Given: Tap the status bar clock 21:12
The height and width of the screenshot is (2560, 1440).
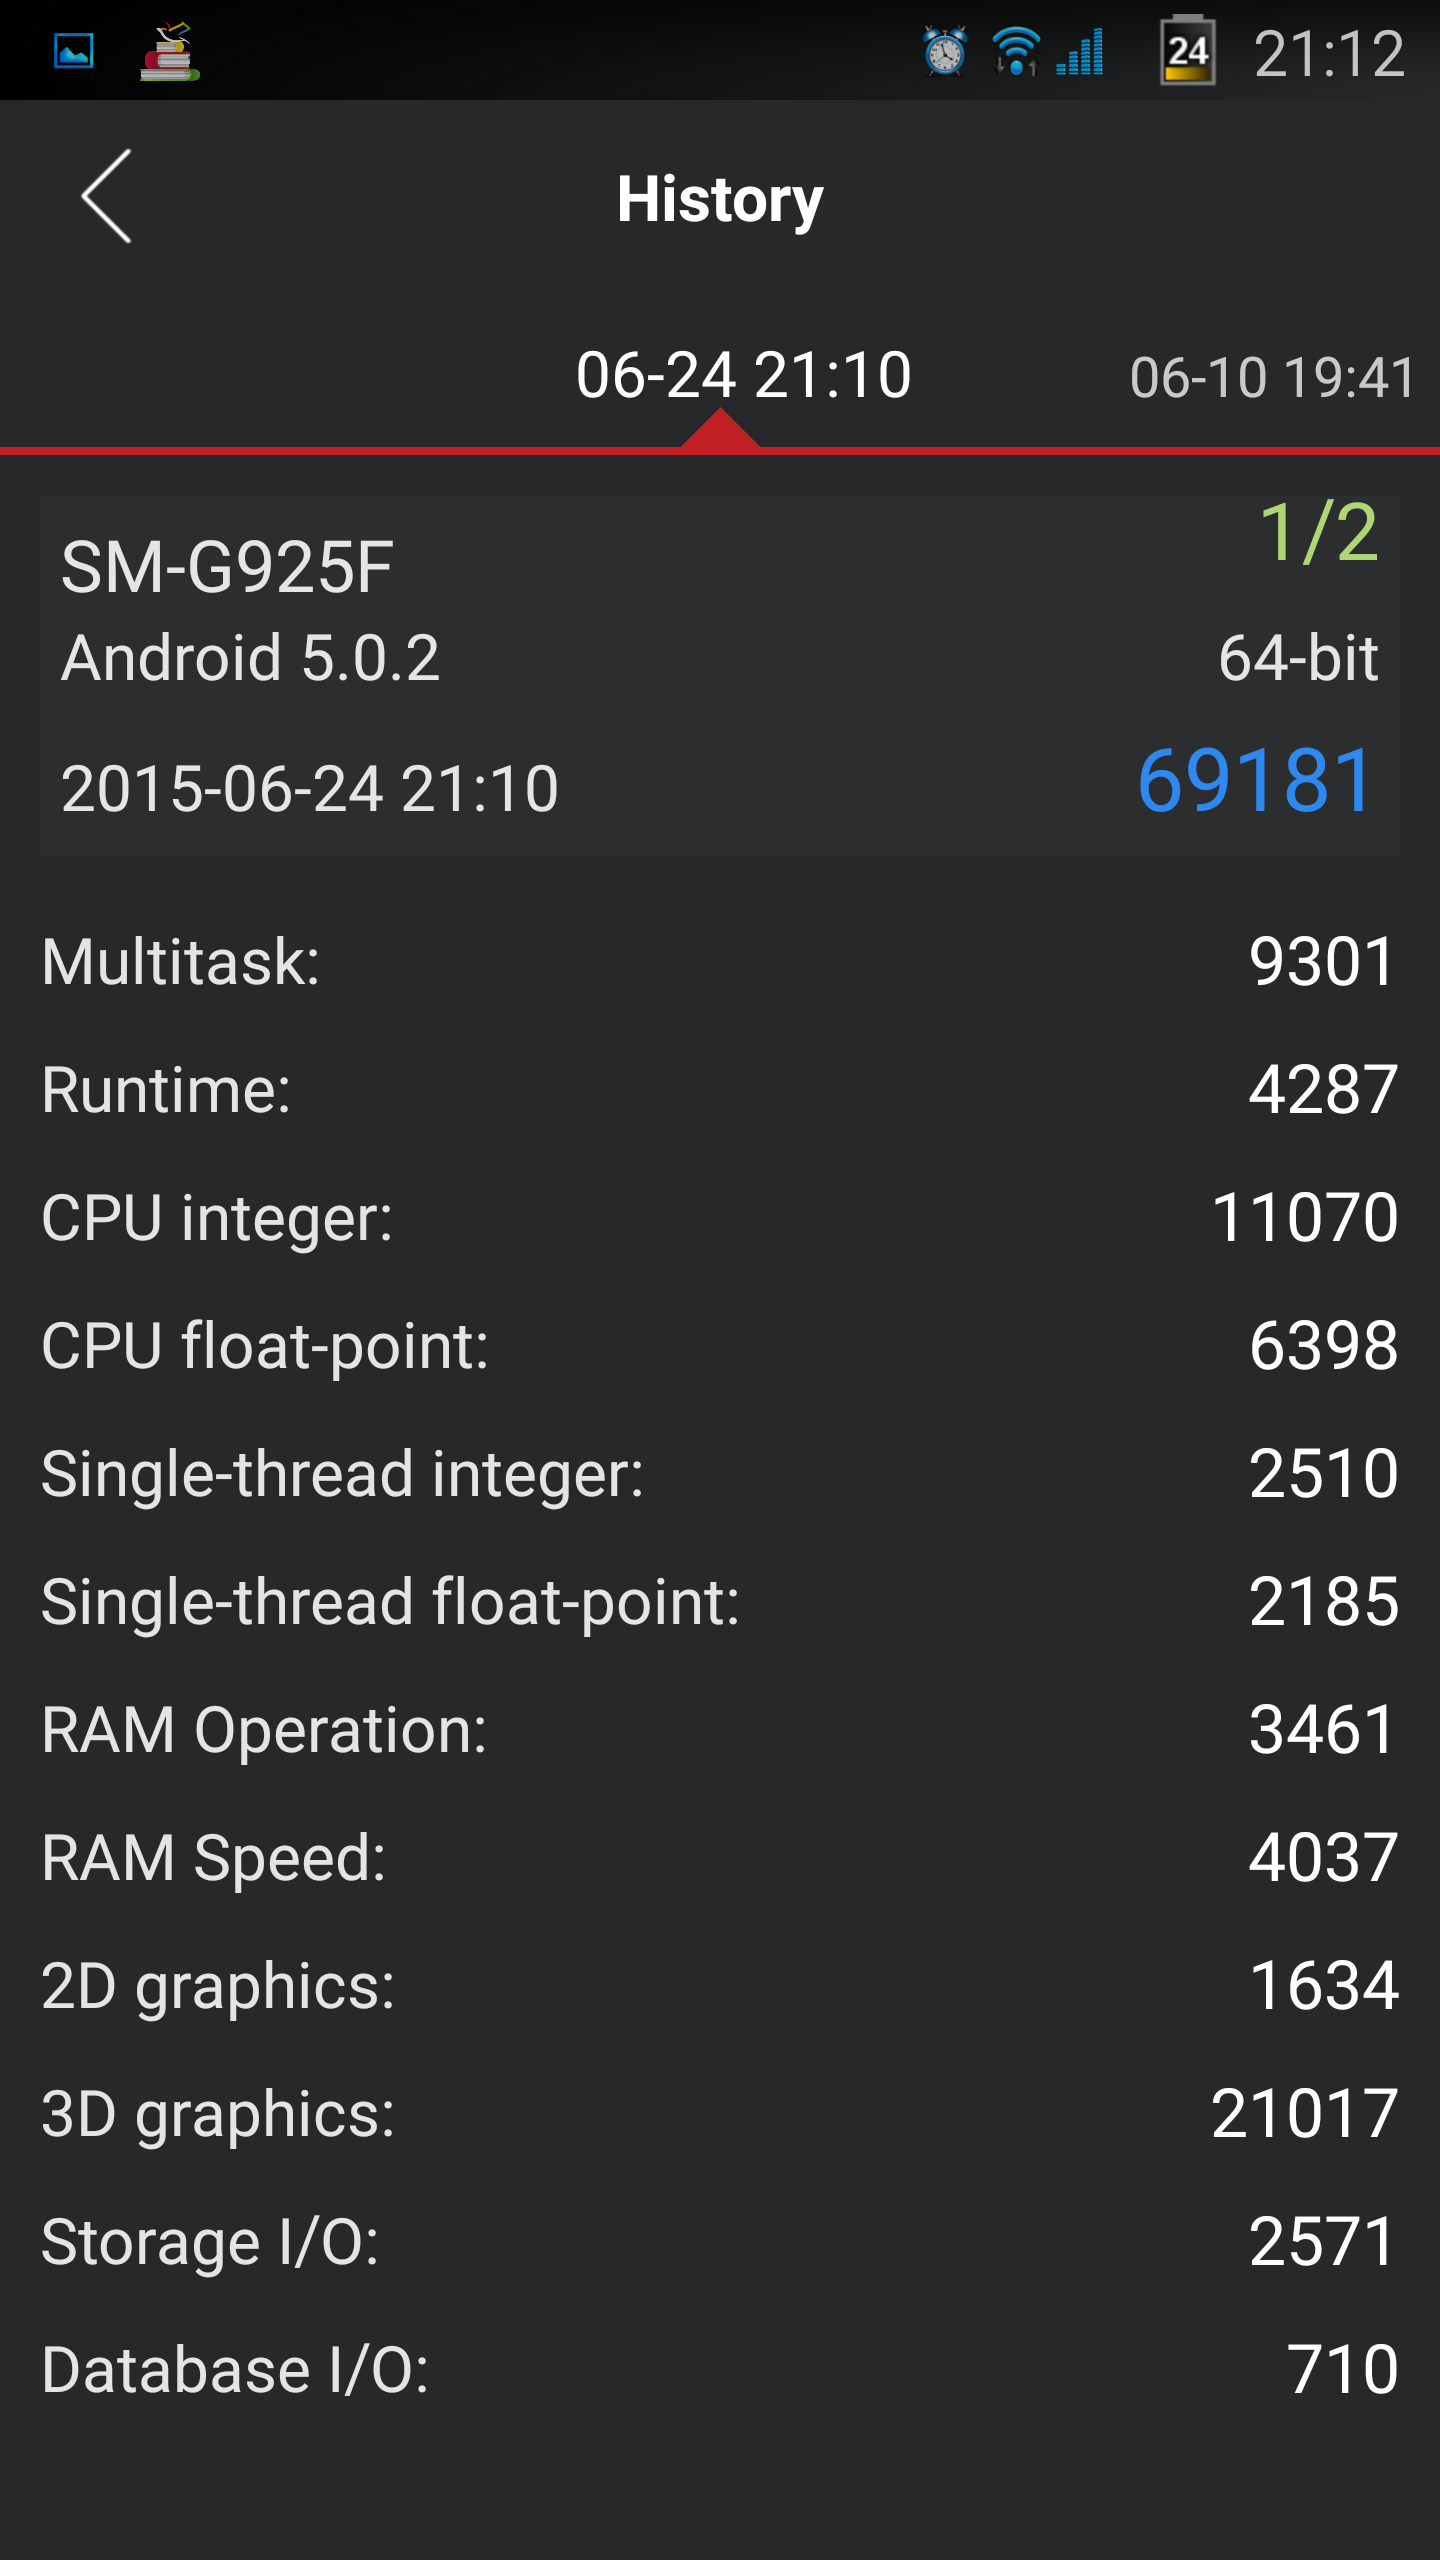Looking at the screenshot, I should point(1329,54).
